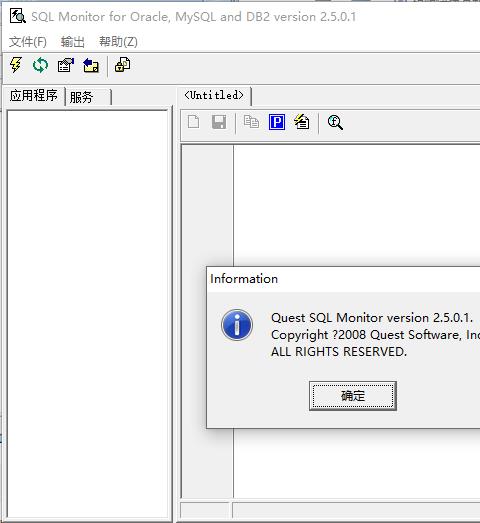Image resolution: width=480 pixels, height=523 pixels.
Task: Open the 帮助(Z) menu
Action: coord(118,42)
